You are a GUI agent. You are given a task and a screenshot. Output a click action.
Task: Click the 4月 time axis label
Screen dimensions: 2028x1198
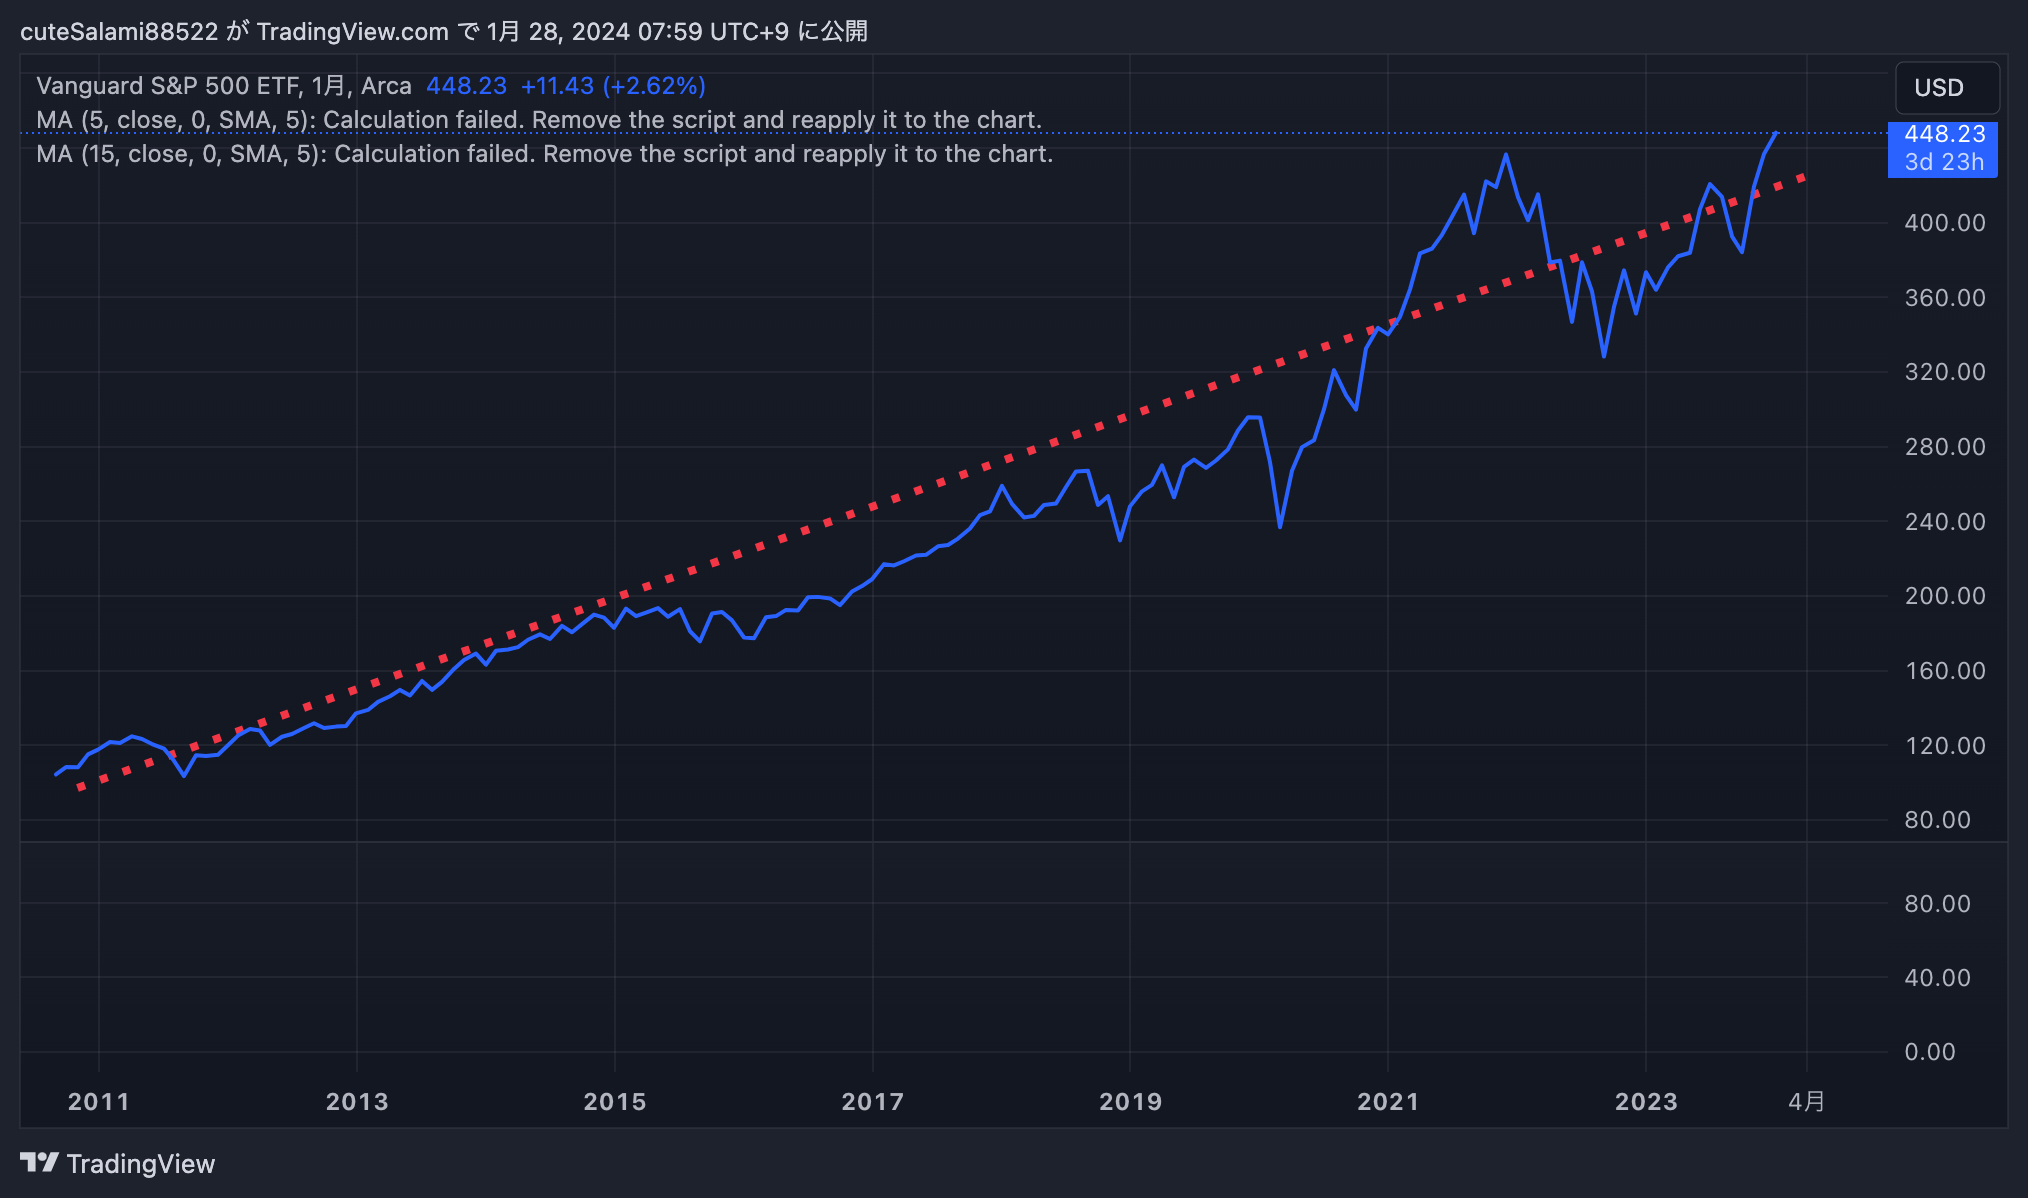pos(1806,1101)
